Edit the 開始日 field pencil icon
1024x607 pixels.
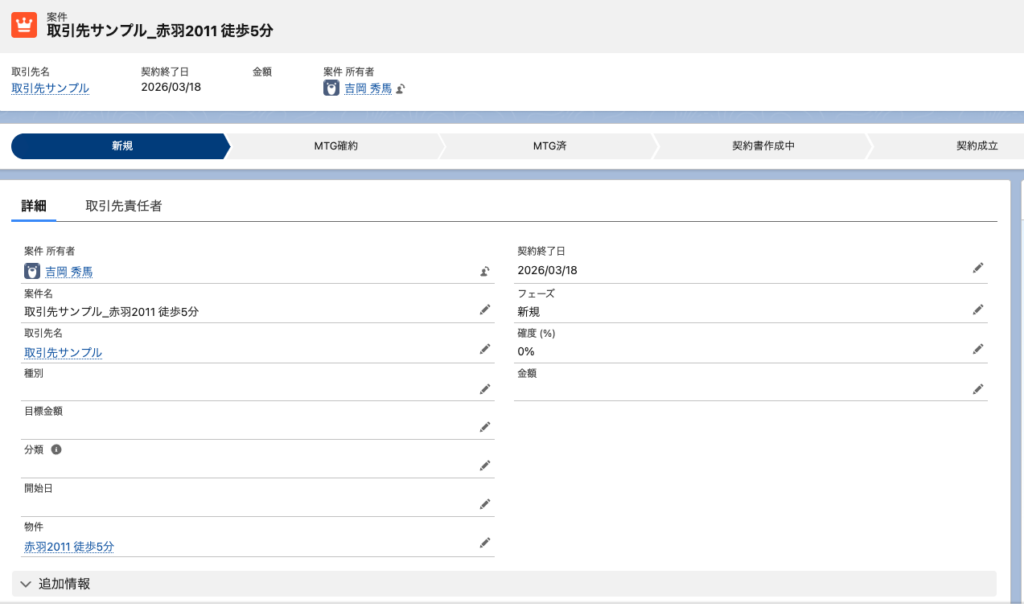[x=485, y=503]
